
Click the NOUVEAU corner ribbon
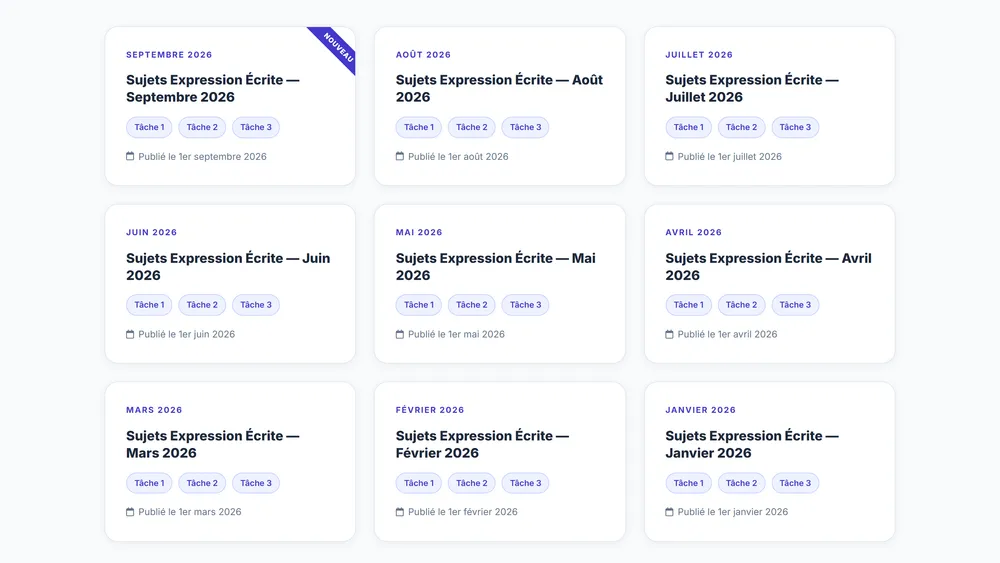(x=337, y=46)
